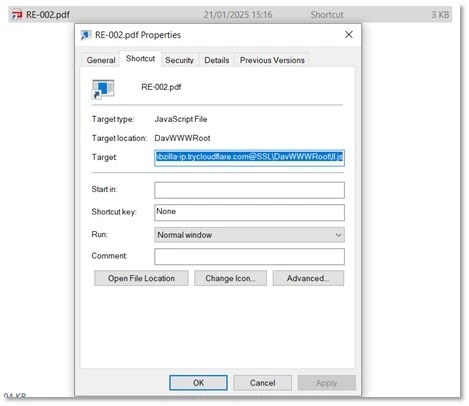Switch to the General tab
Image resolution: width=469 pixels, height=406 pixels.
[x=101, y=60]
